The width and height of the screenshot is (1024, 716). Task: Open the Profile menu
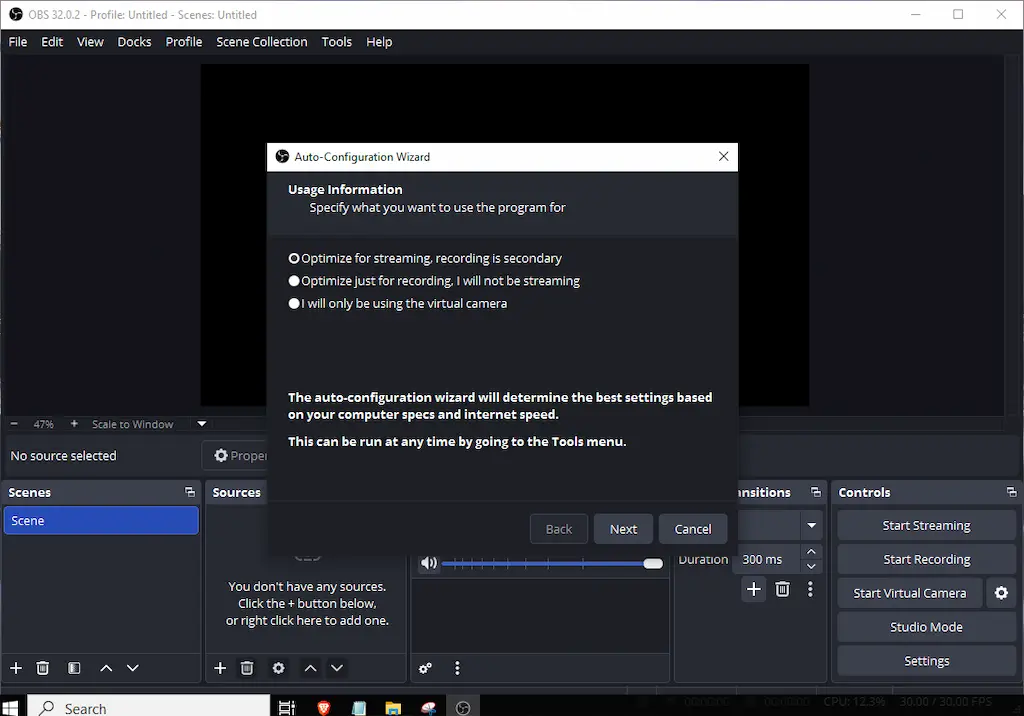[x=184, y=42]
